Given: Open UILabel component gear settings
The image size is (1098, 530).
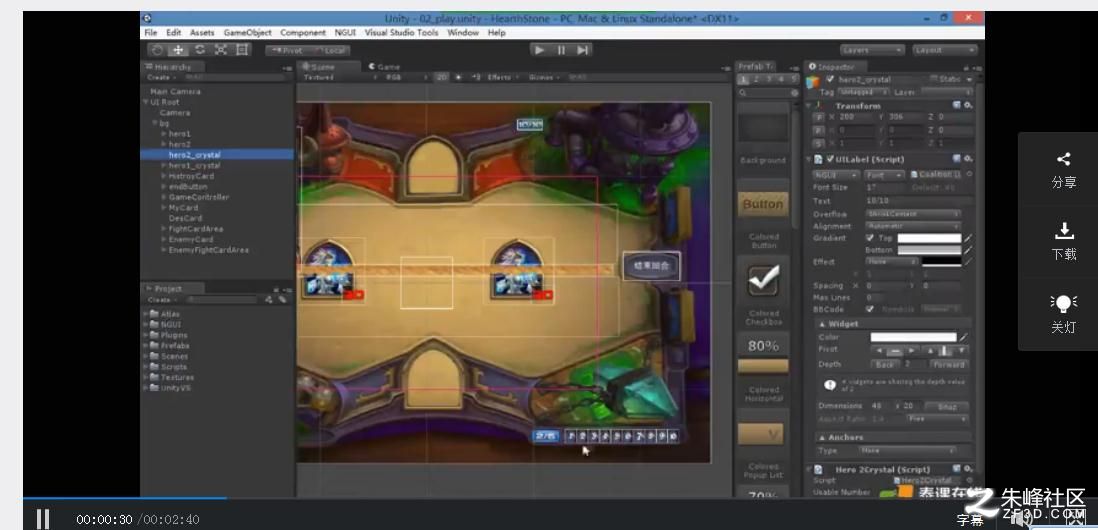Looking at the screenshot, I should point(968,159).
